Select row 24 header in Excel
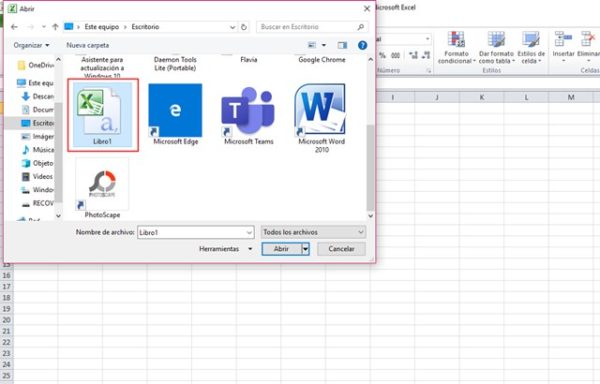This screenshot has height=384, width=600. click(7, 364)
